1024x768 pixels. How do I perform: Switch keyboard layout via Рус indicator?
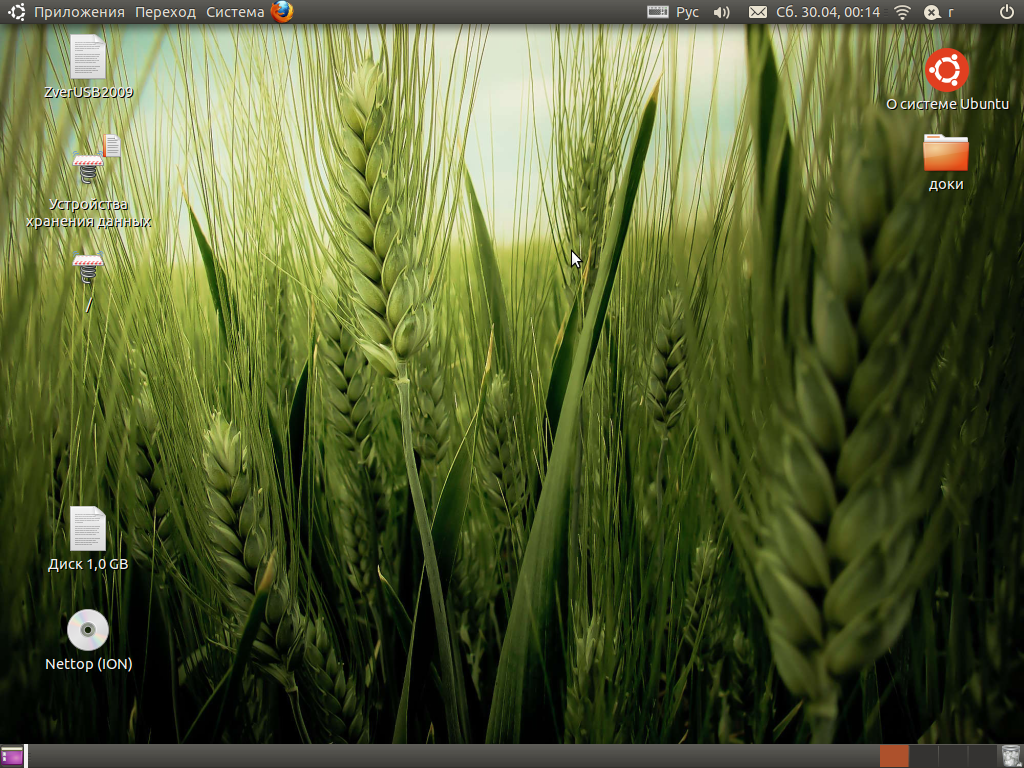pos(674,12)
